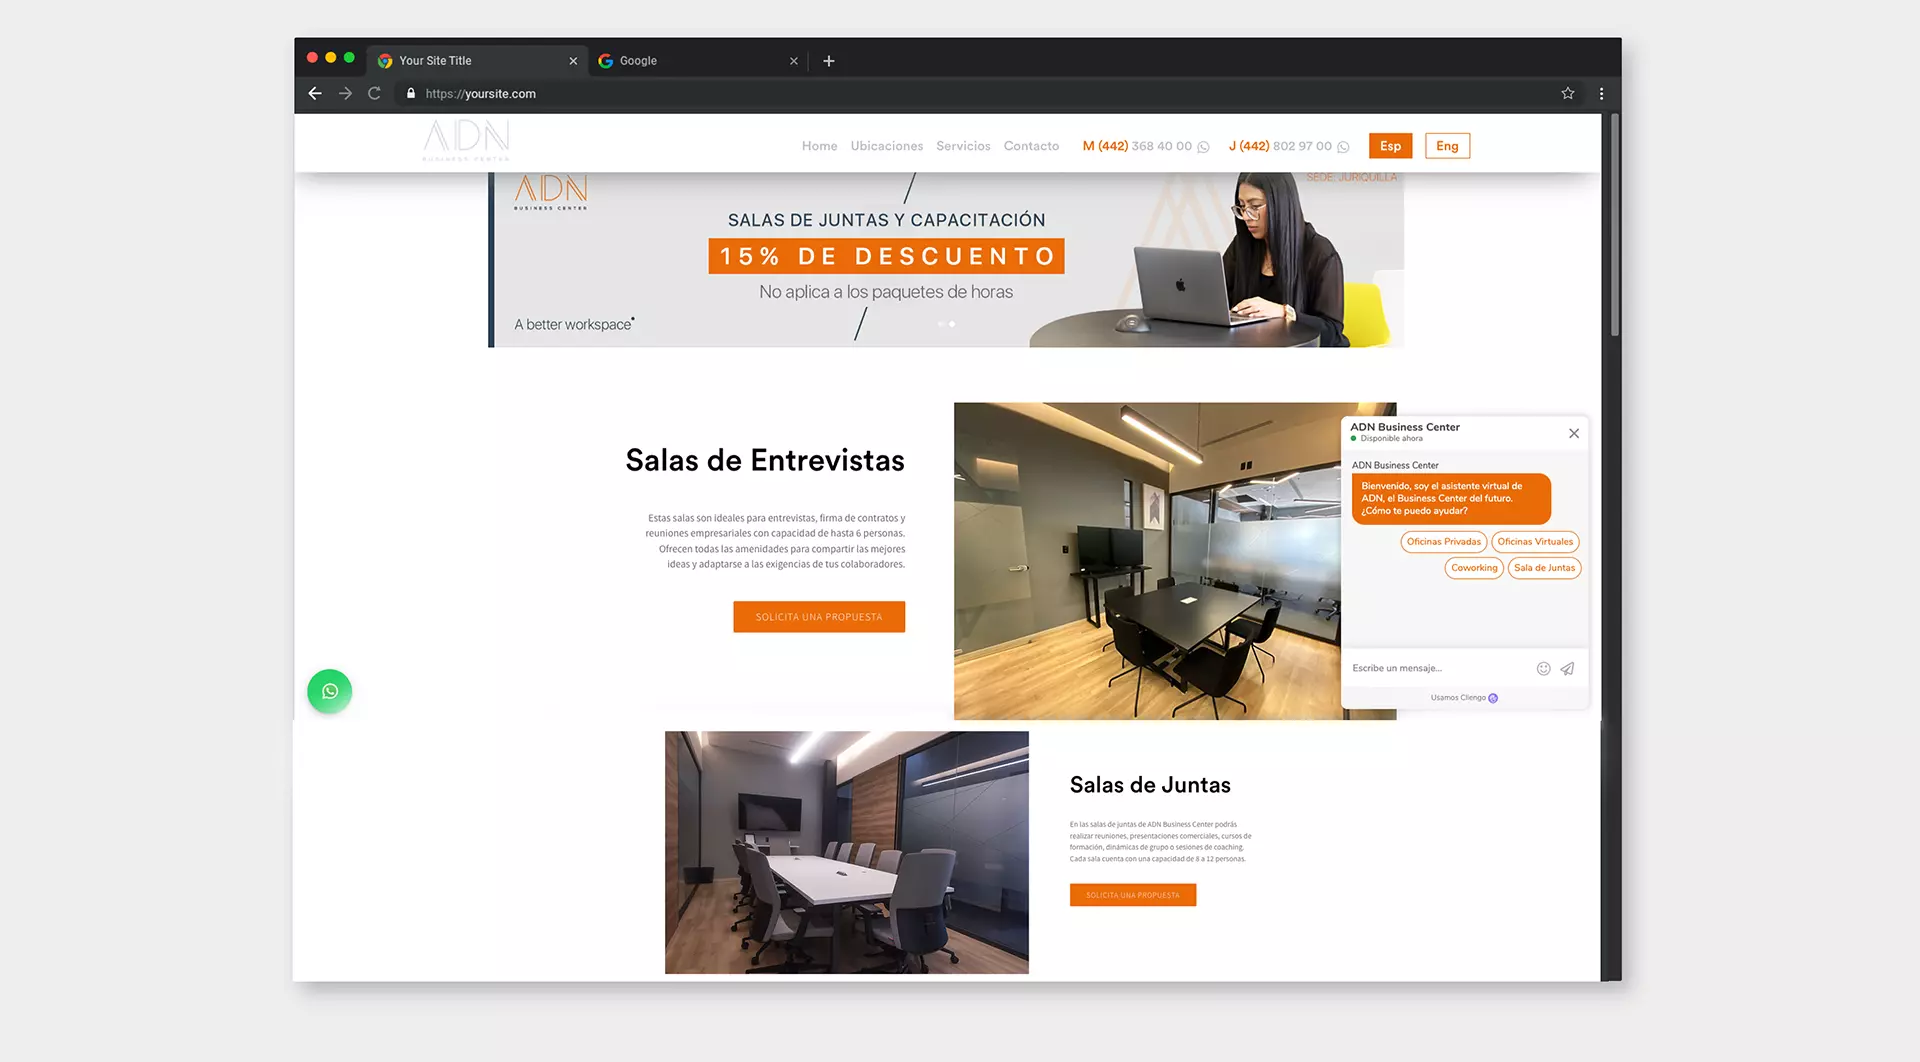
Task: Go to the Contacto page
Action: coord(1030,146)
